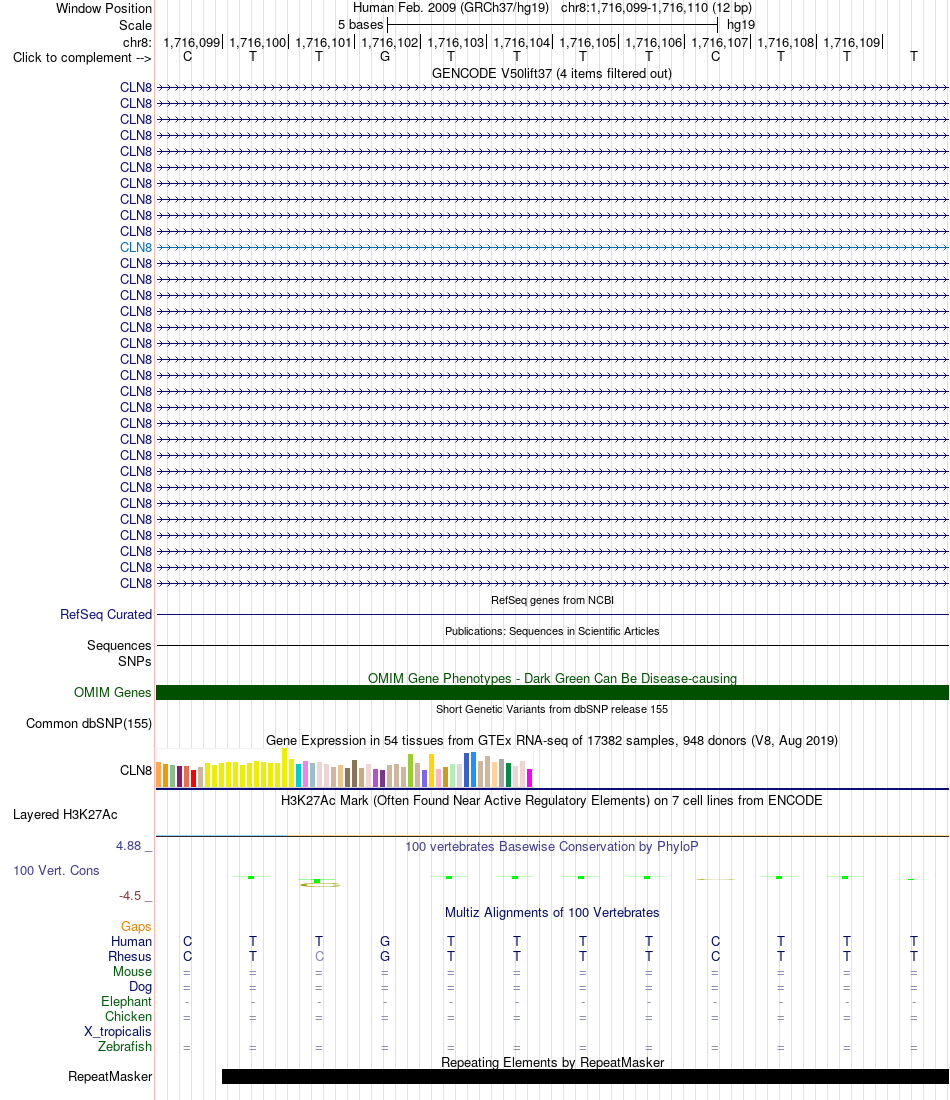
Task: Click the first C base in ruler sequence
Action: click(x=187, y=56)
